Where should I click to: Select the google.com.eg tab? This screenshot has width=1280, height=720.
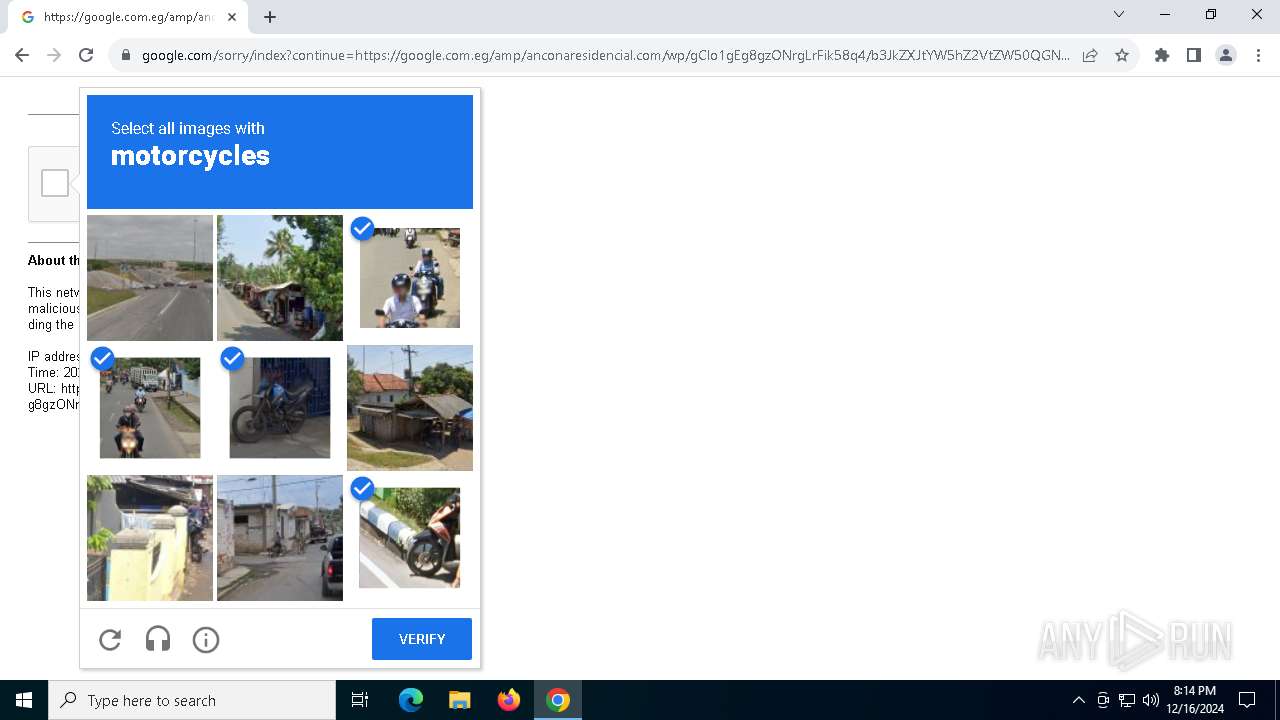[x=128, y=17]
